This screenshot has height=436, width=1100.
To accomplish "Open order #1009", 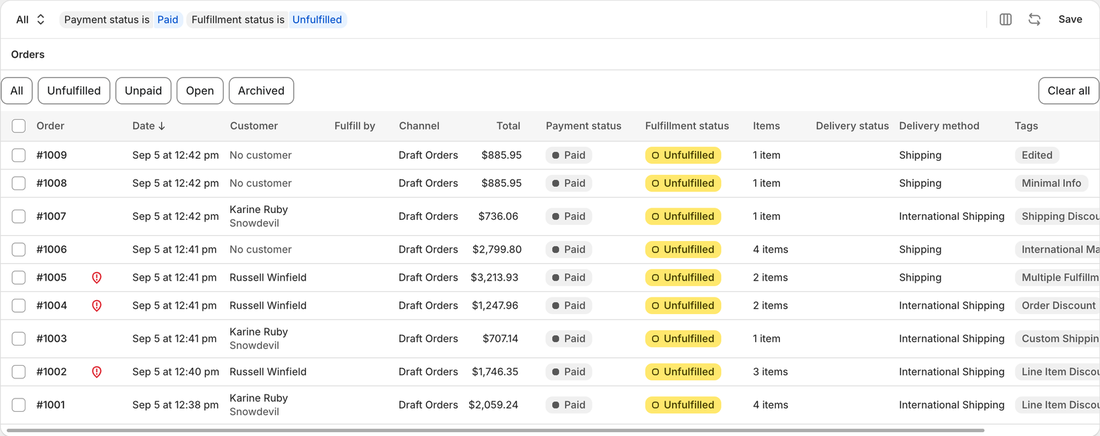I will pyautogui.click(x=52, y=155).
